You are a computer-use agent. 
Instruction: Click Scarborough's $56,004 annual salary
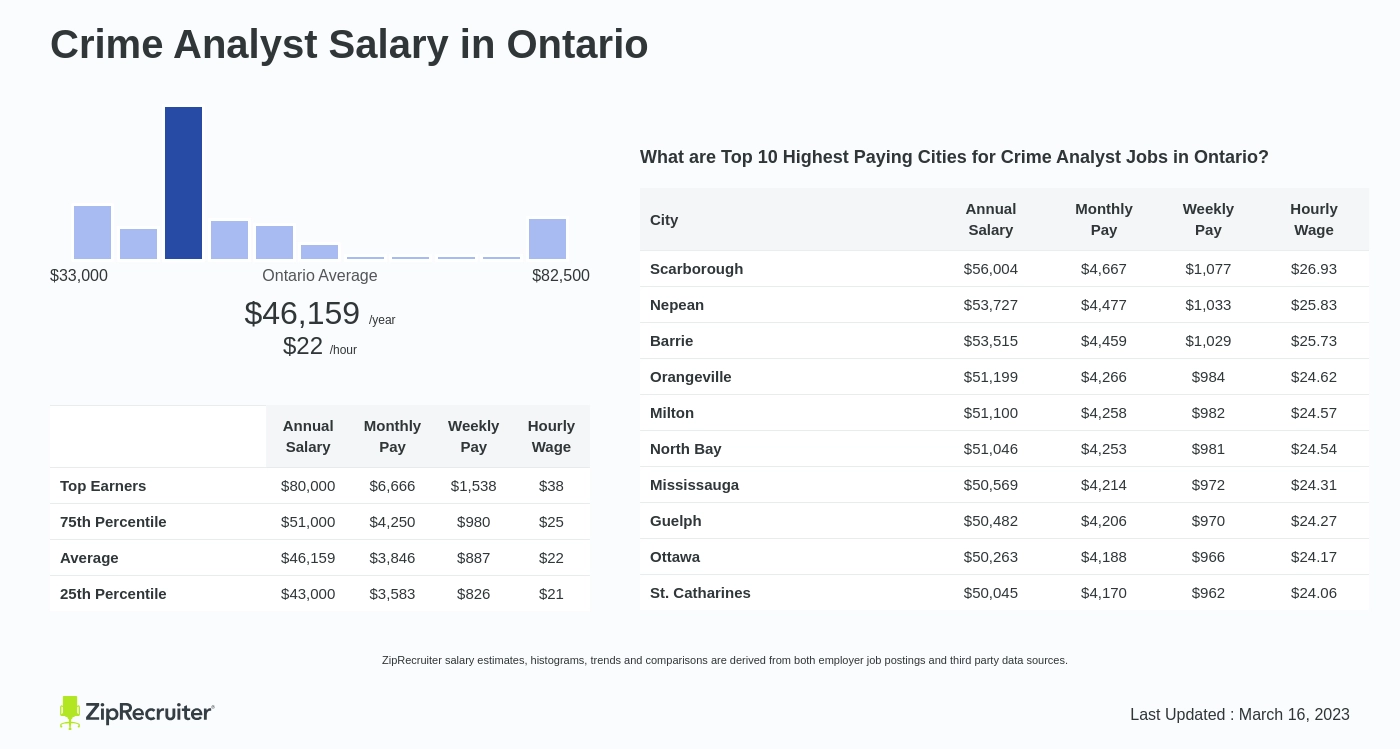991,268
